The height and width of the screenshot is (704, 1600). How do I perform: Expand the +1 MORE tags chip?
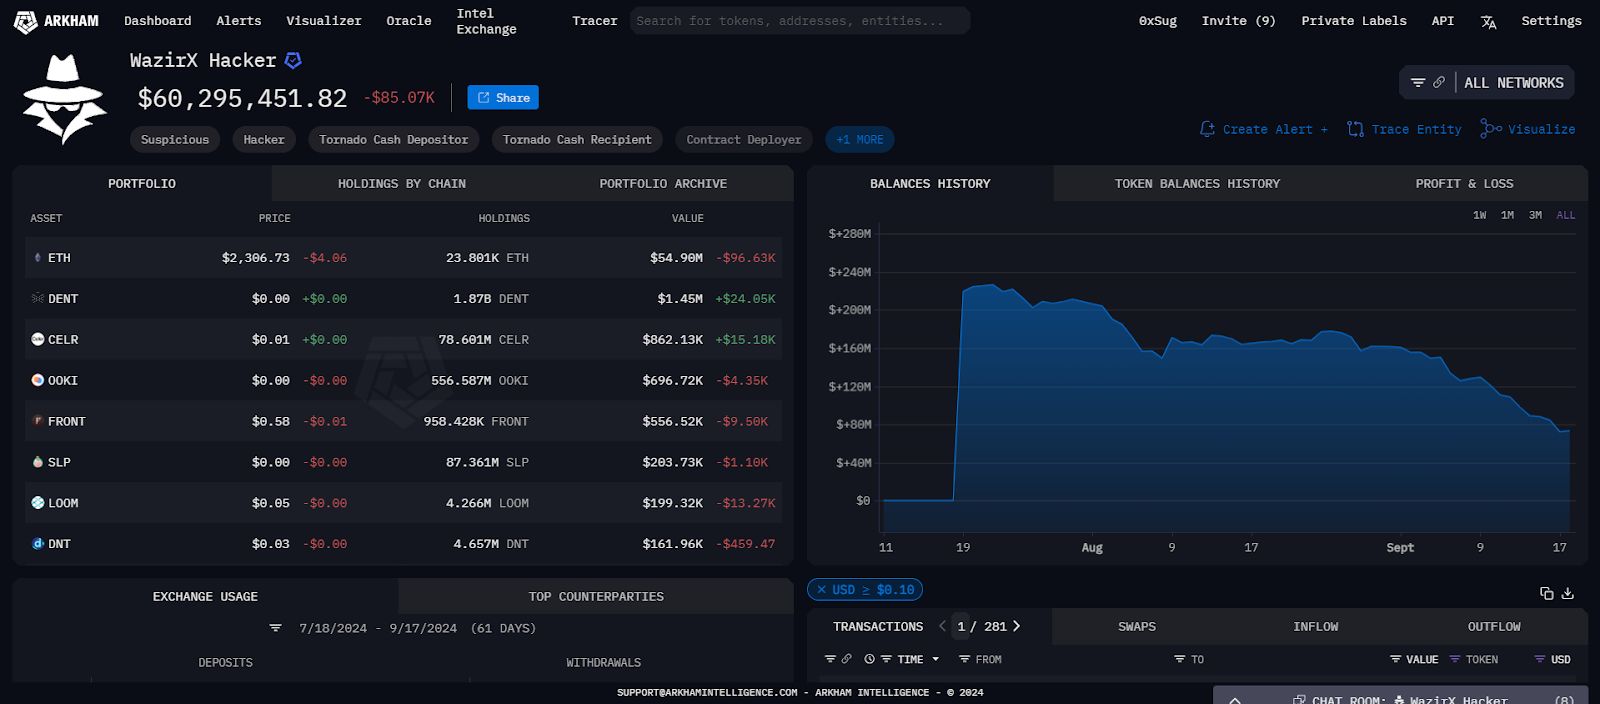(x=859, y=140)
